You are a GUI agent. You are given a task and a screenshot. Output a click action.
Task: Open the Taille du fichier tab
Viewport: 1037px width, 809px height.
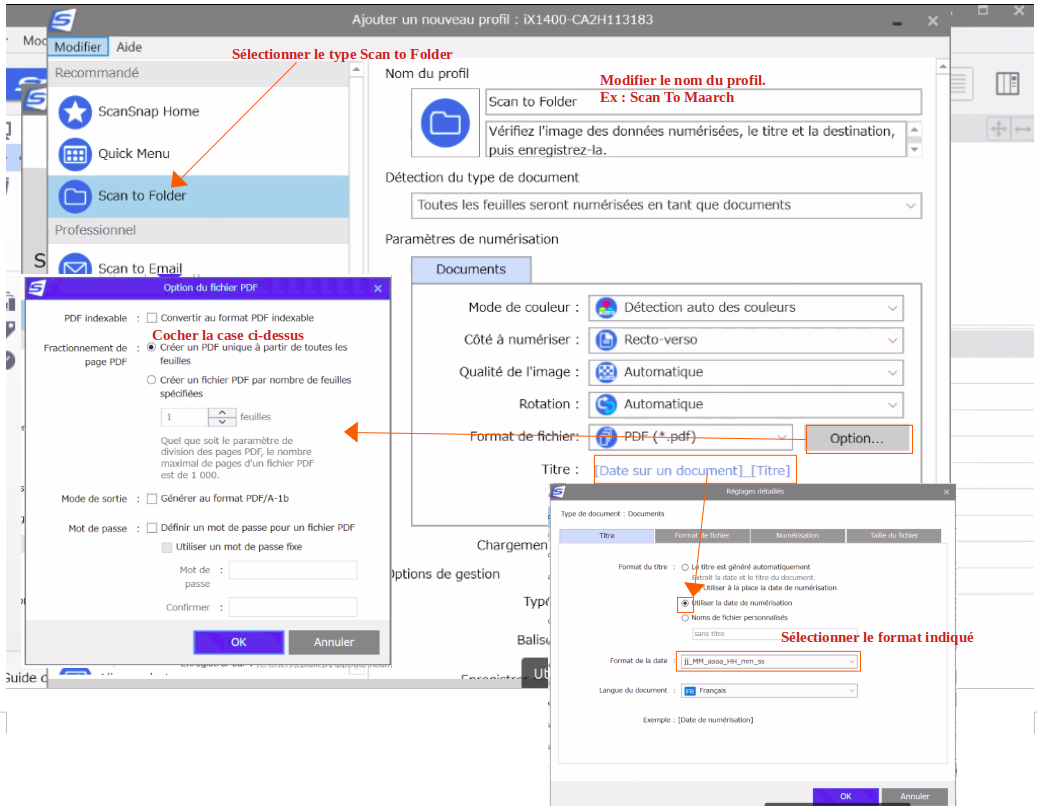click(893, 536)
